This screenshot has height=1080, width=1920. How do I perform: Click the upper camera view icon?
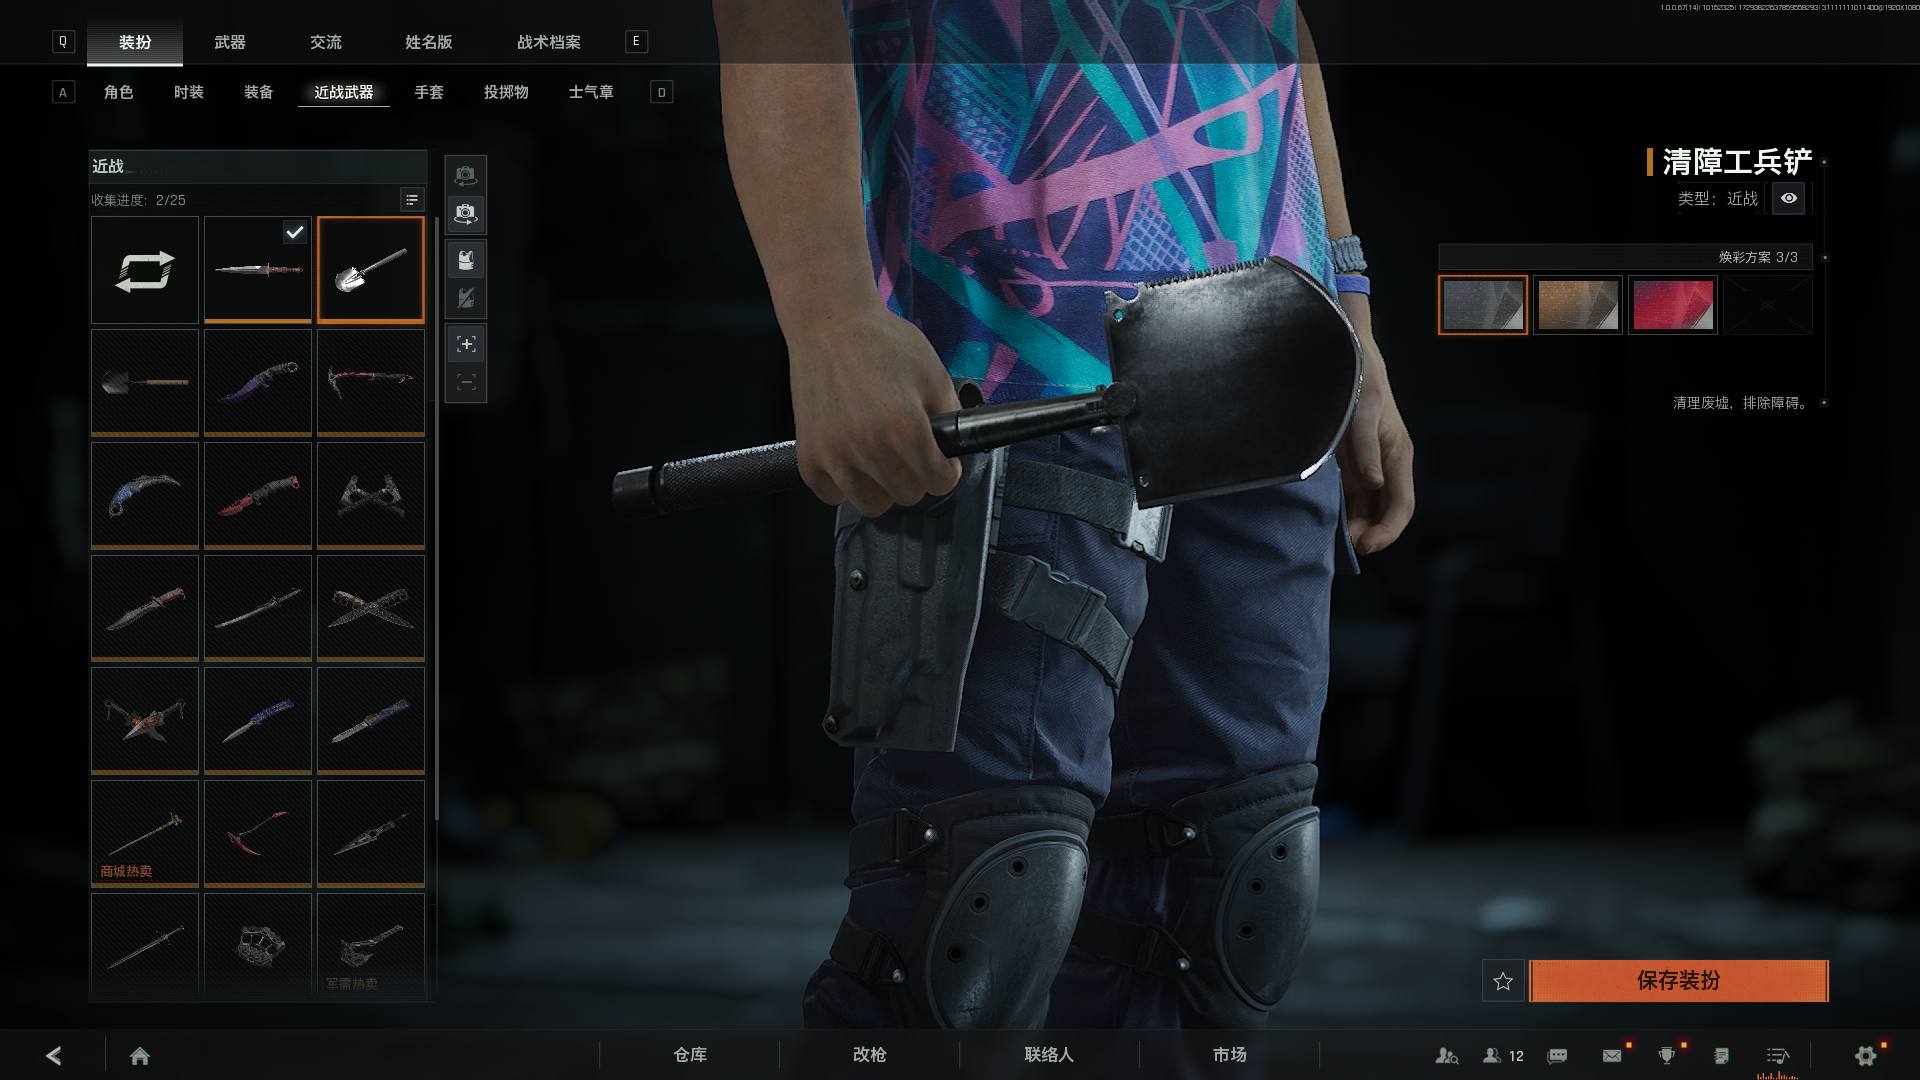[466, 175]
